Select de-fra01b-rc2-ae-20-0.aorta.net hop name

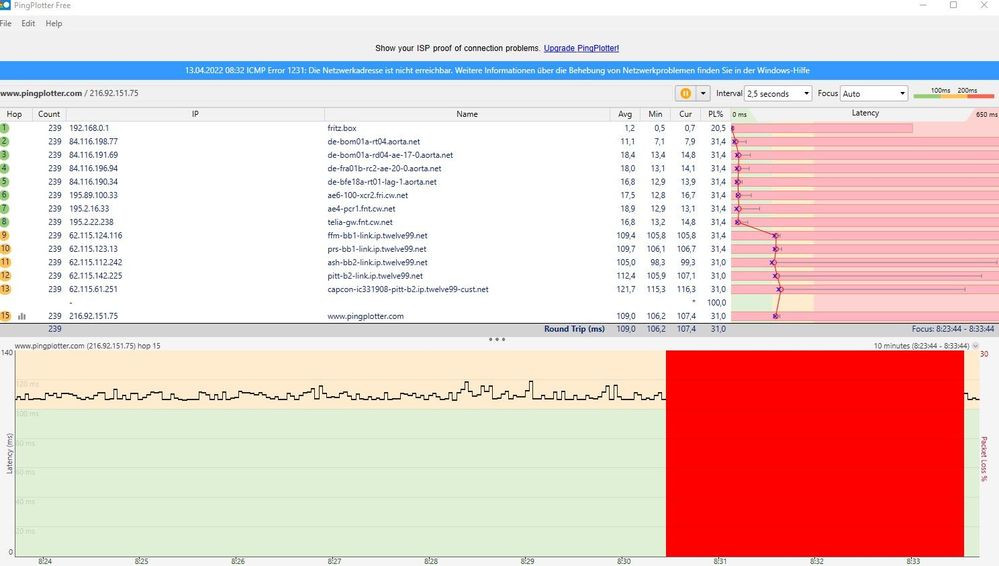coord(384,168)
